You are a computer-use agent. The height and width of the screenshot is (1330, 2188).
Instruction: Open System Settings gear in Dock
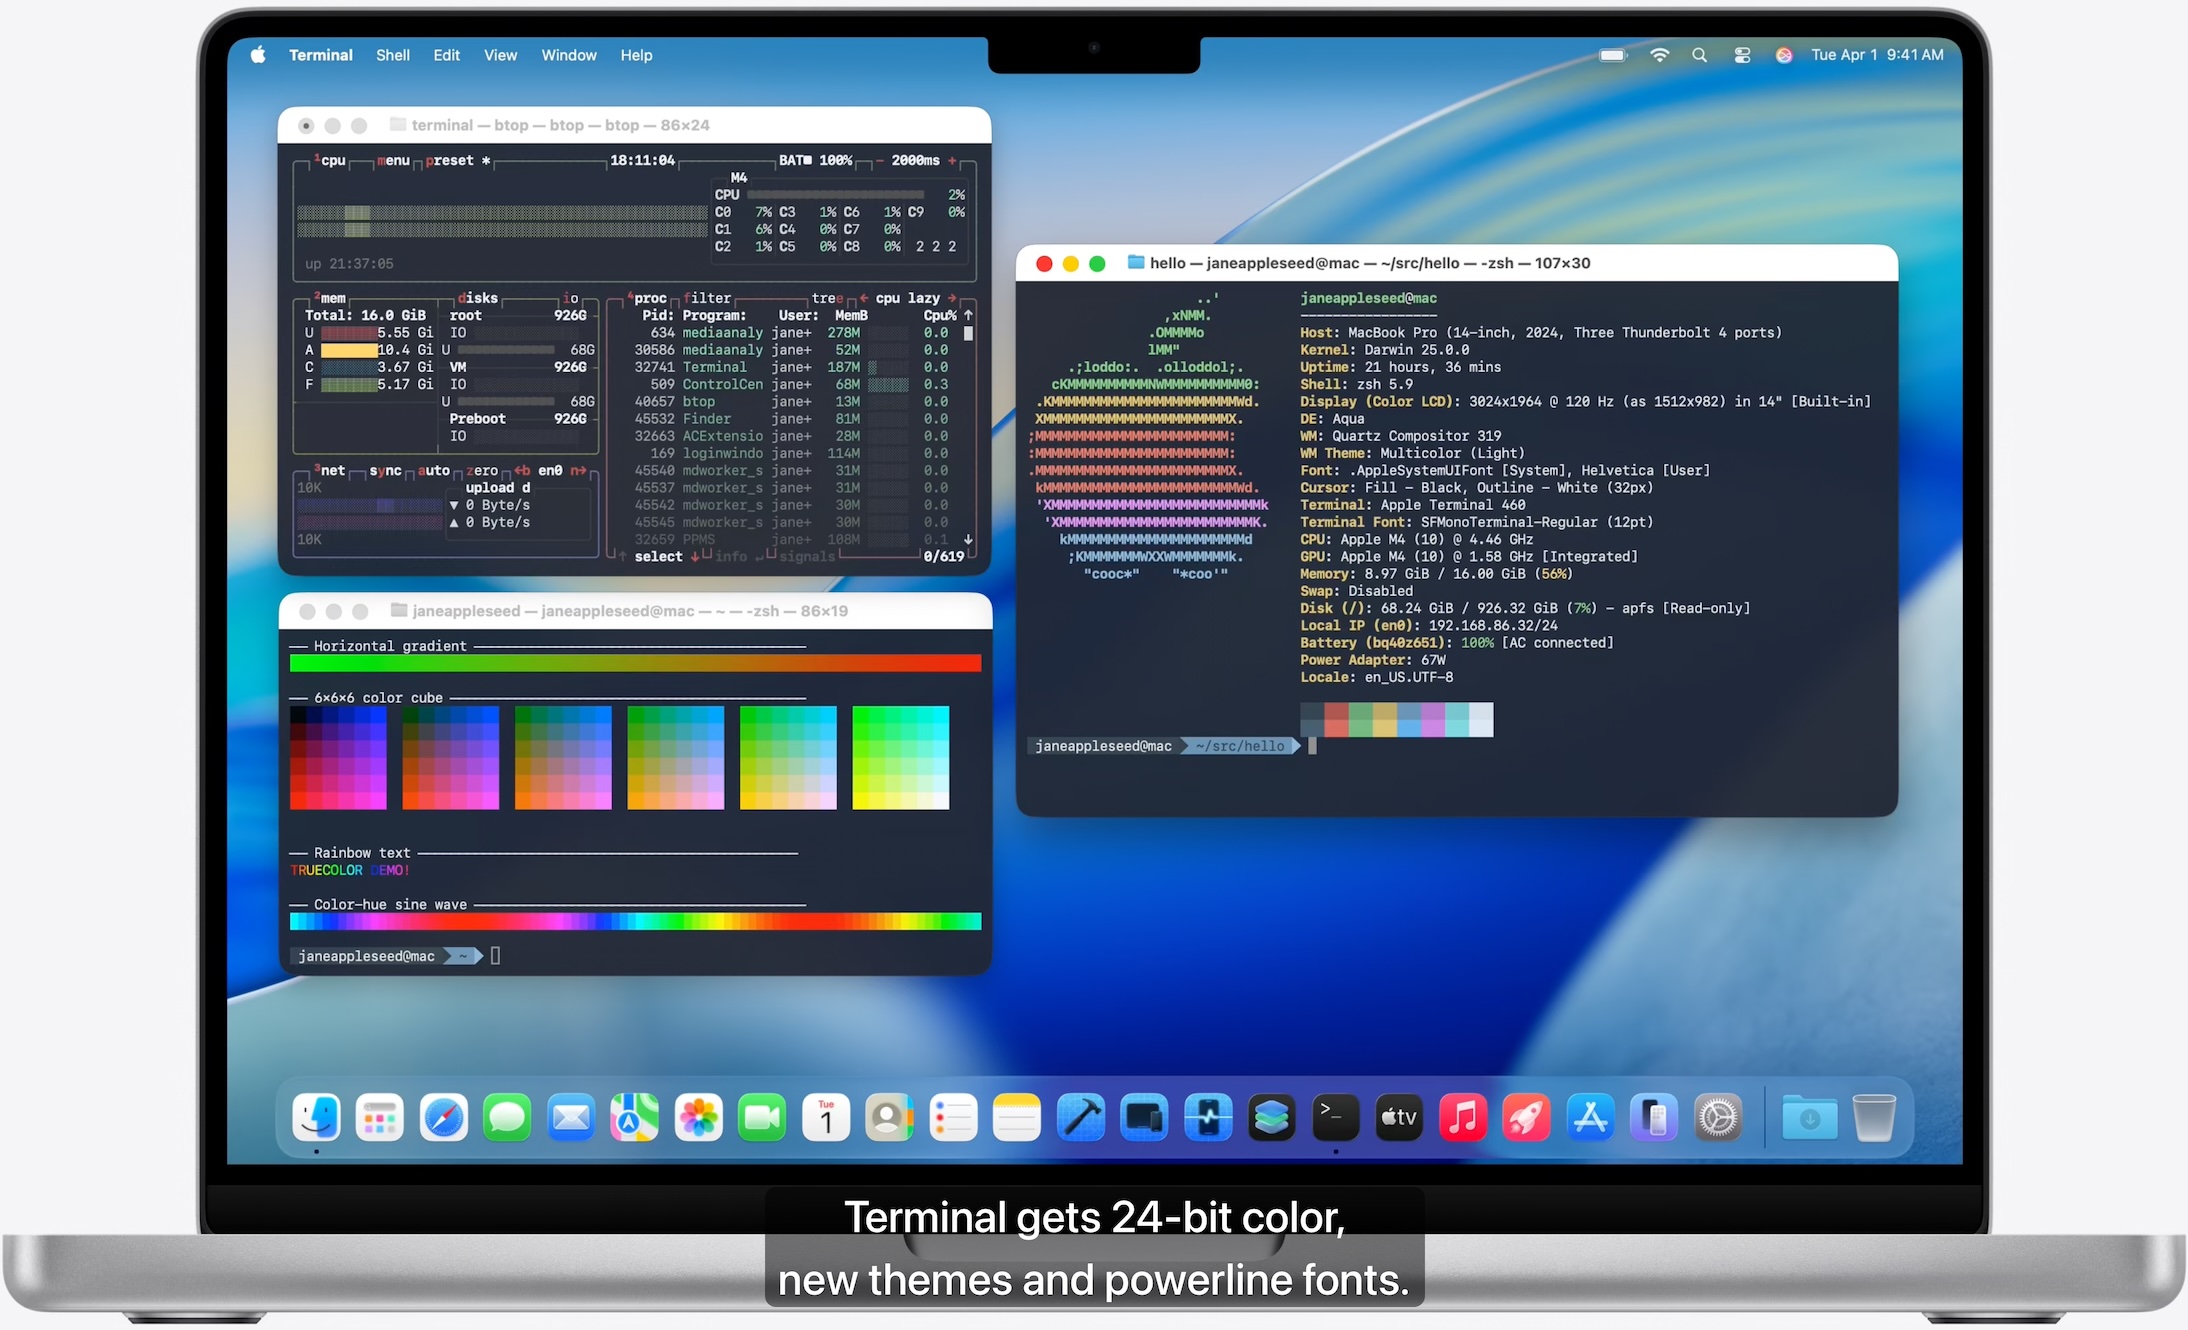coord(1718,1117)
